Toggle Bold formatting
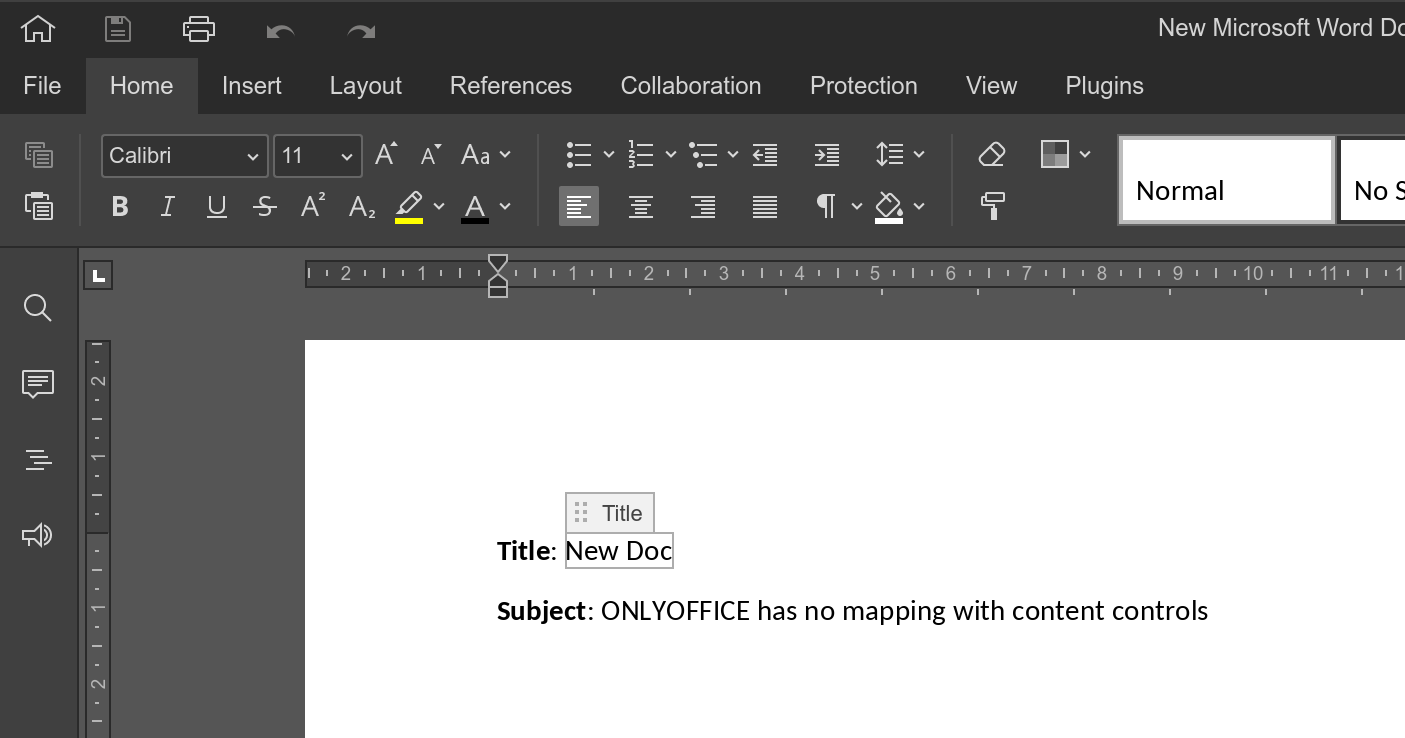Image resolution: width=1405 pixels, height=738 pixels. [x=120, y=206]
